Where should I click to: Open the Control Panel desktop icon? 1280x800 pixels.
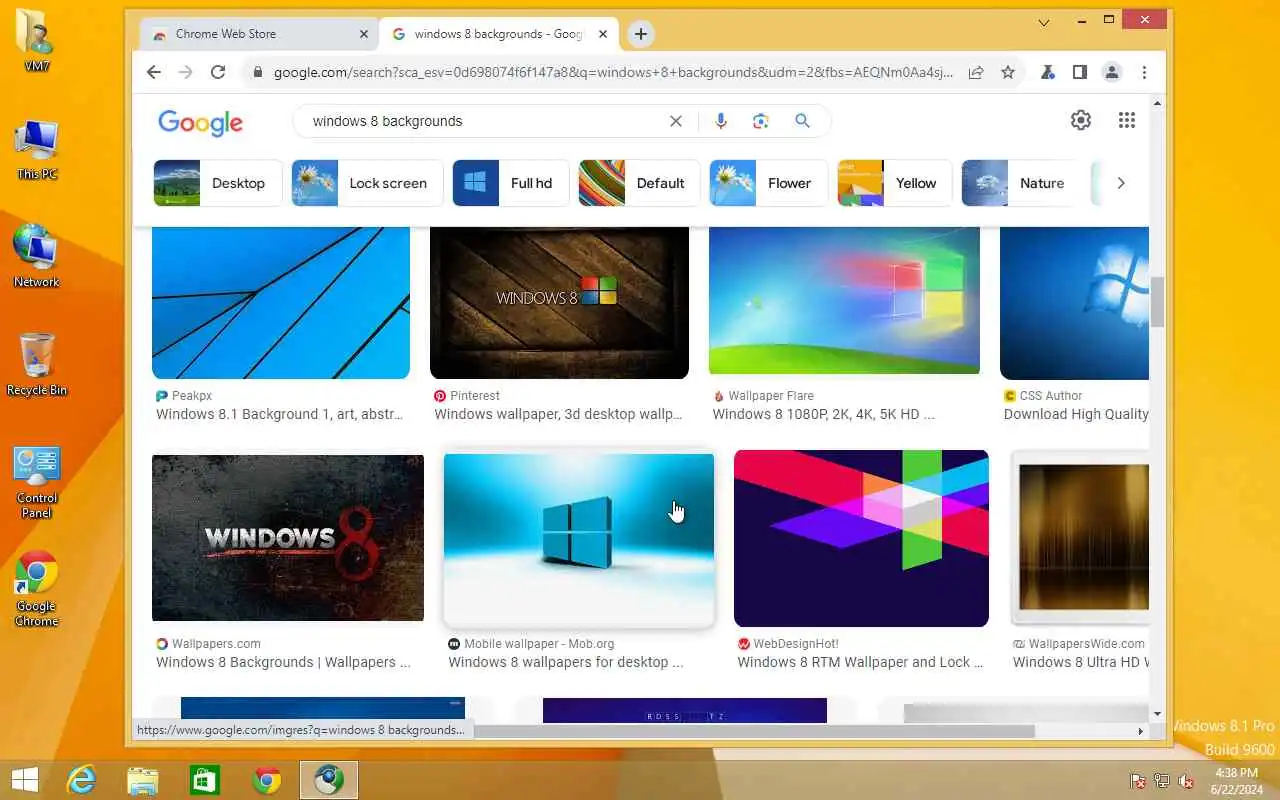coord(37,481)
